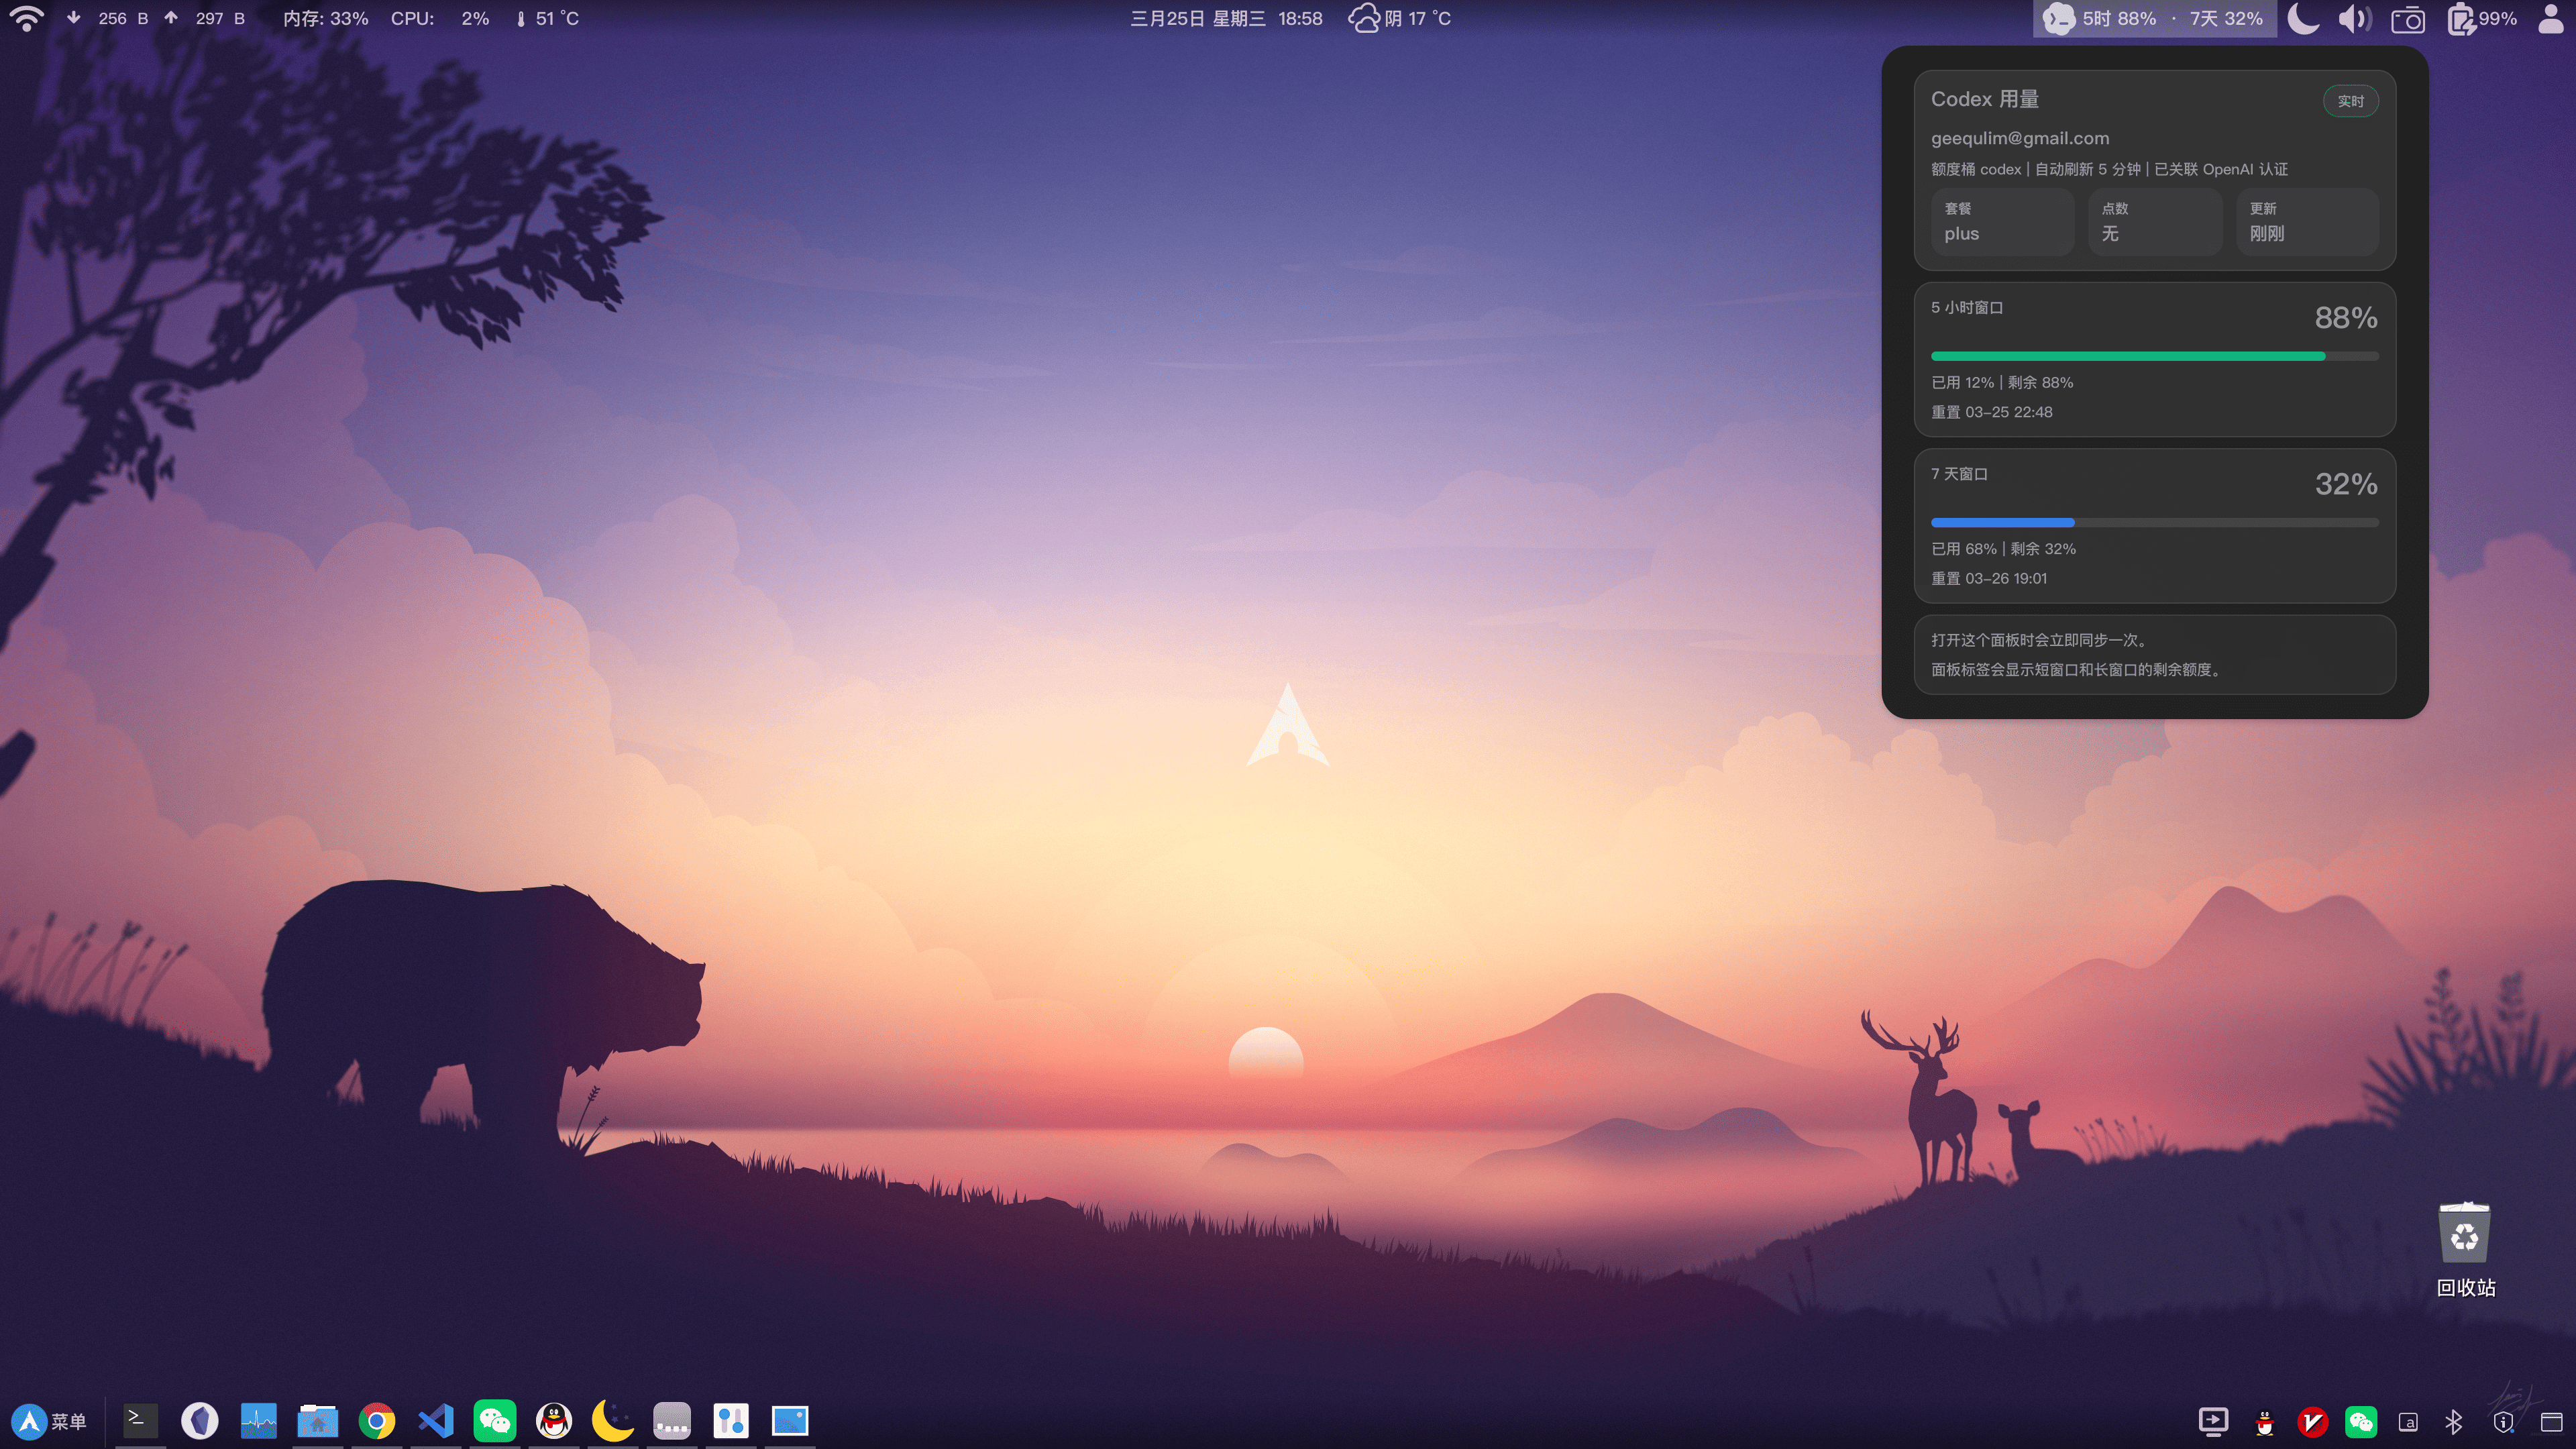2576x1449 pixels.
Task: Launch the Obsidian app in the dock
Action: (199, 1420)
